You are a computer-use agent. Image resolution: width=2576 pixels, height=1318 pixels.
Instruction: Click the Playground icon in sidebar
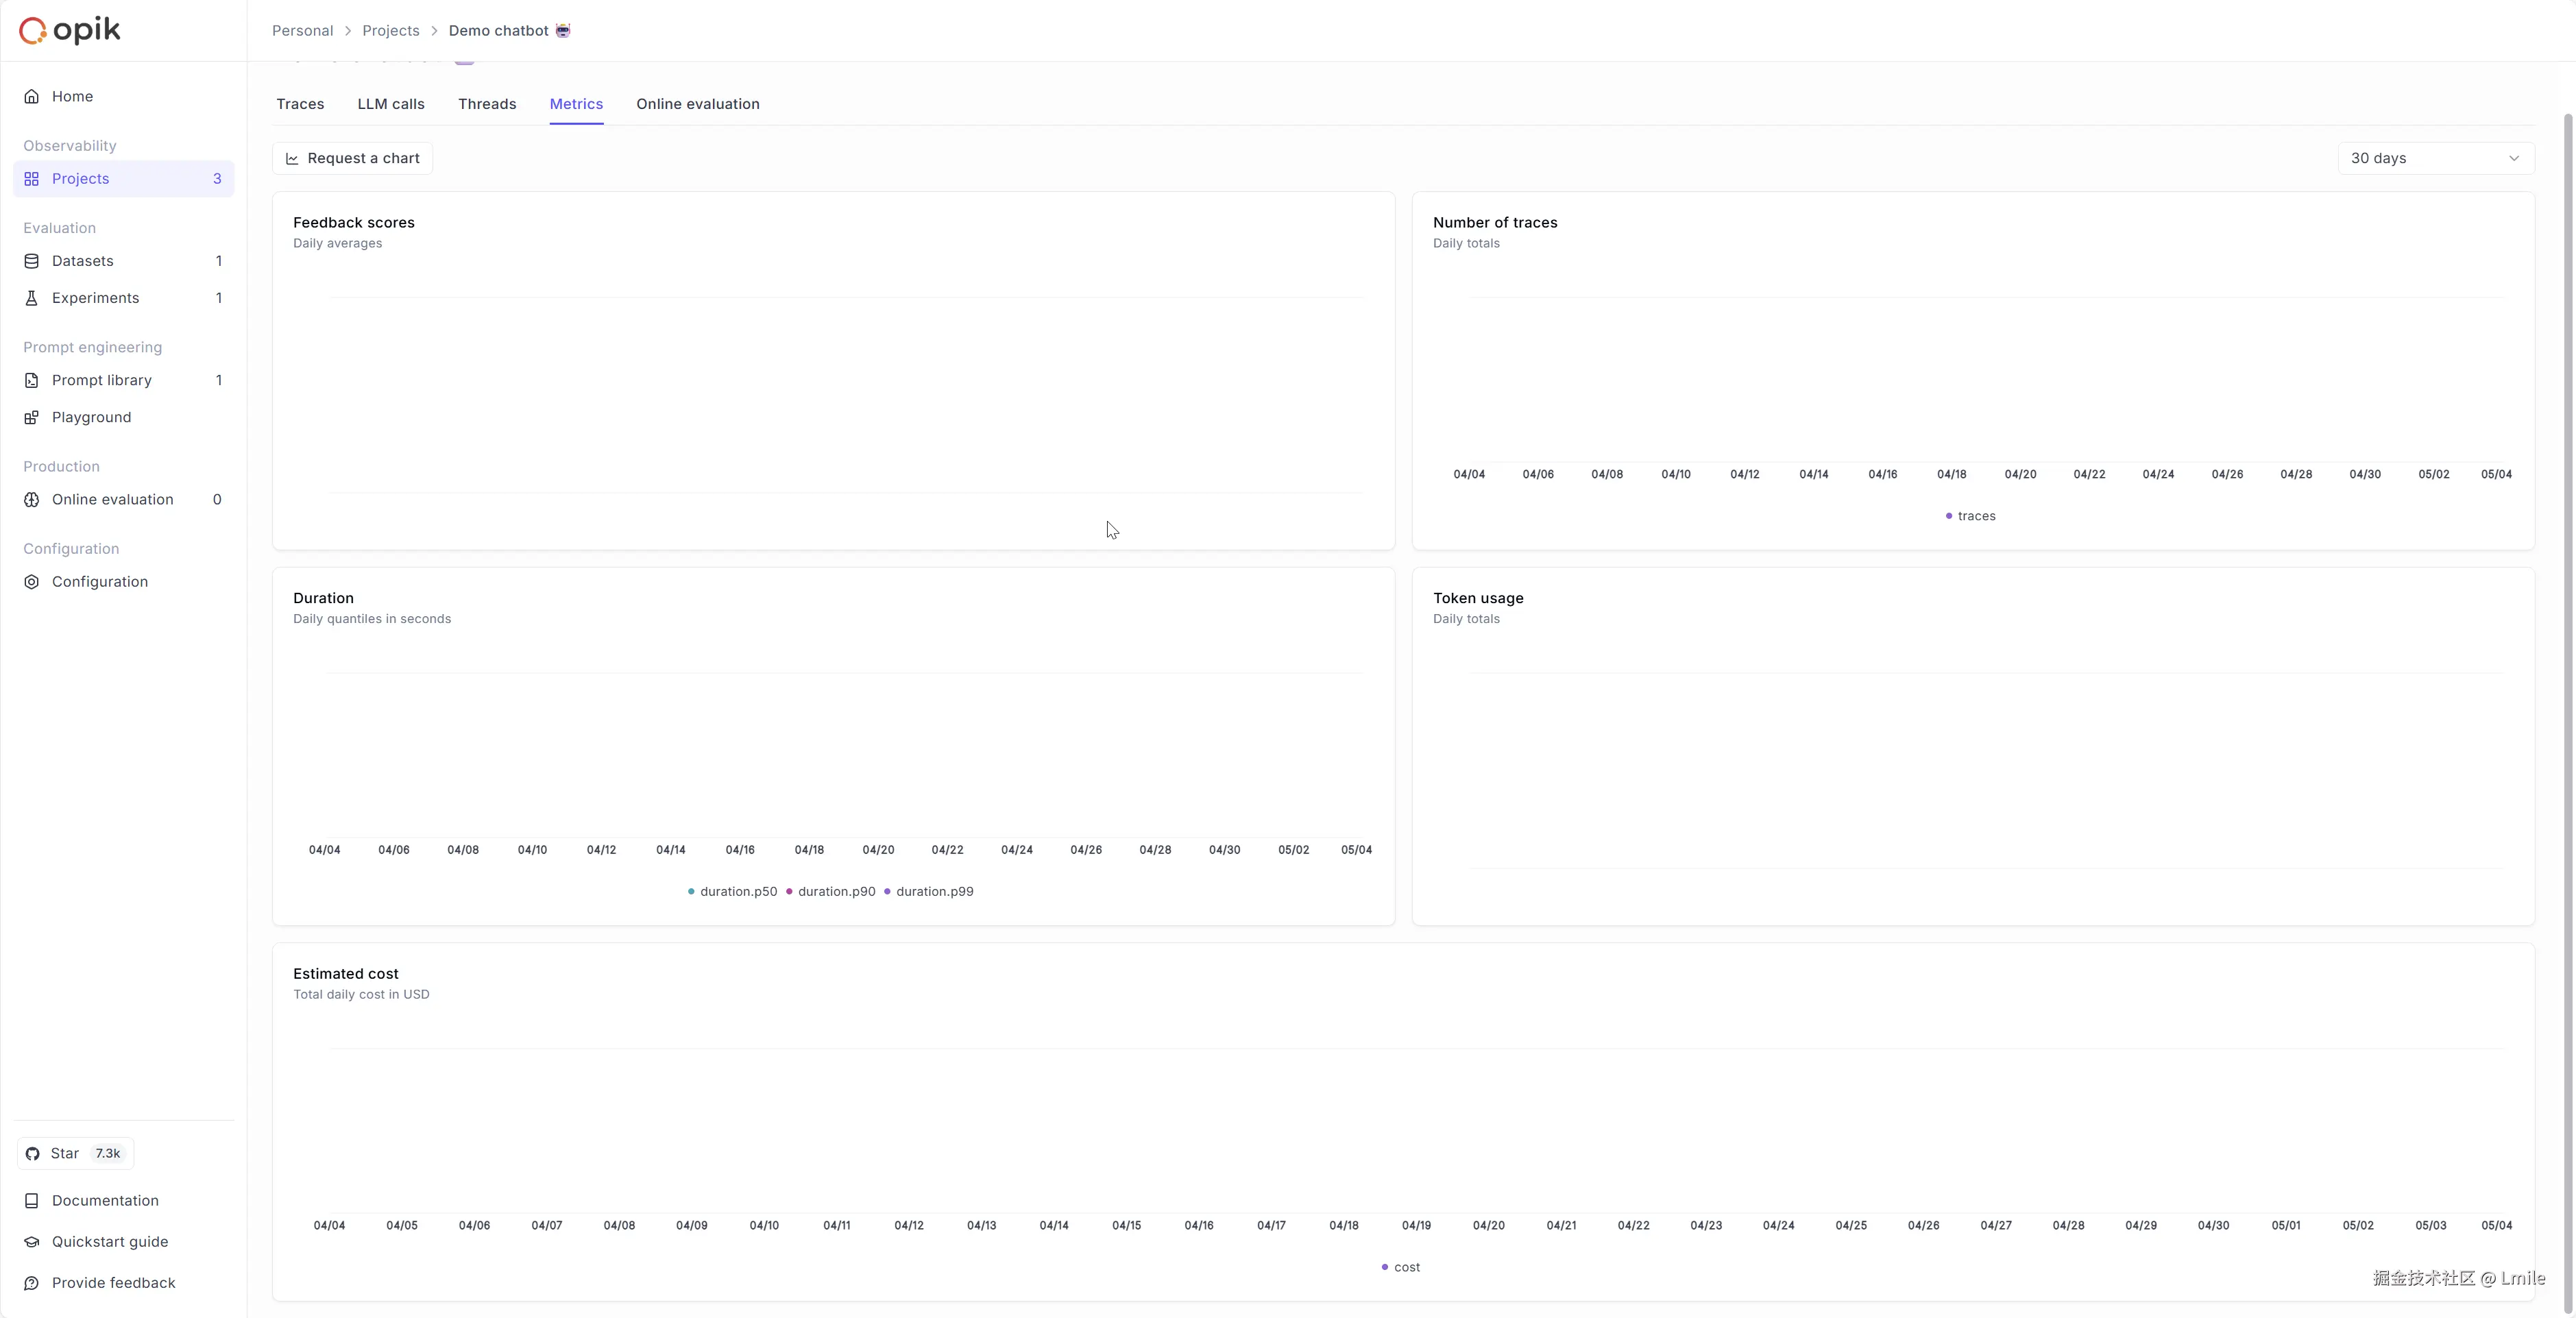pyautogui.click(x=32, y=417)
